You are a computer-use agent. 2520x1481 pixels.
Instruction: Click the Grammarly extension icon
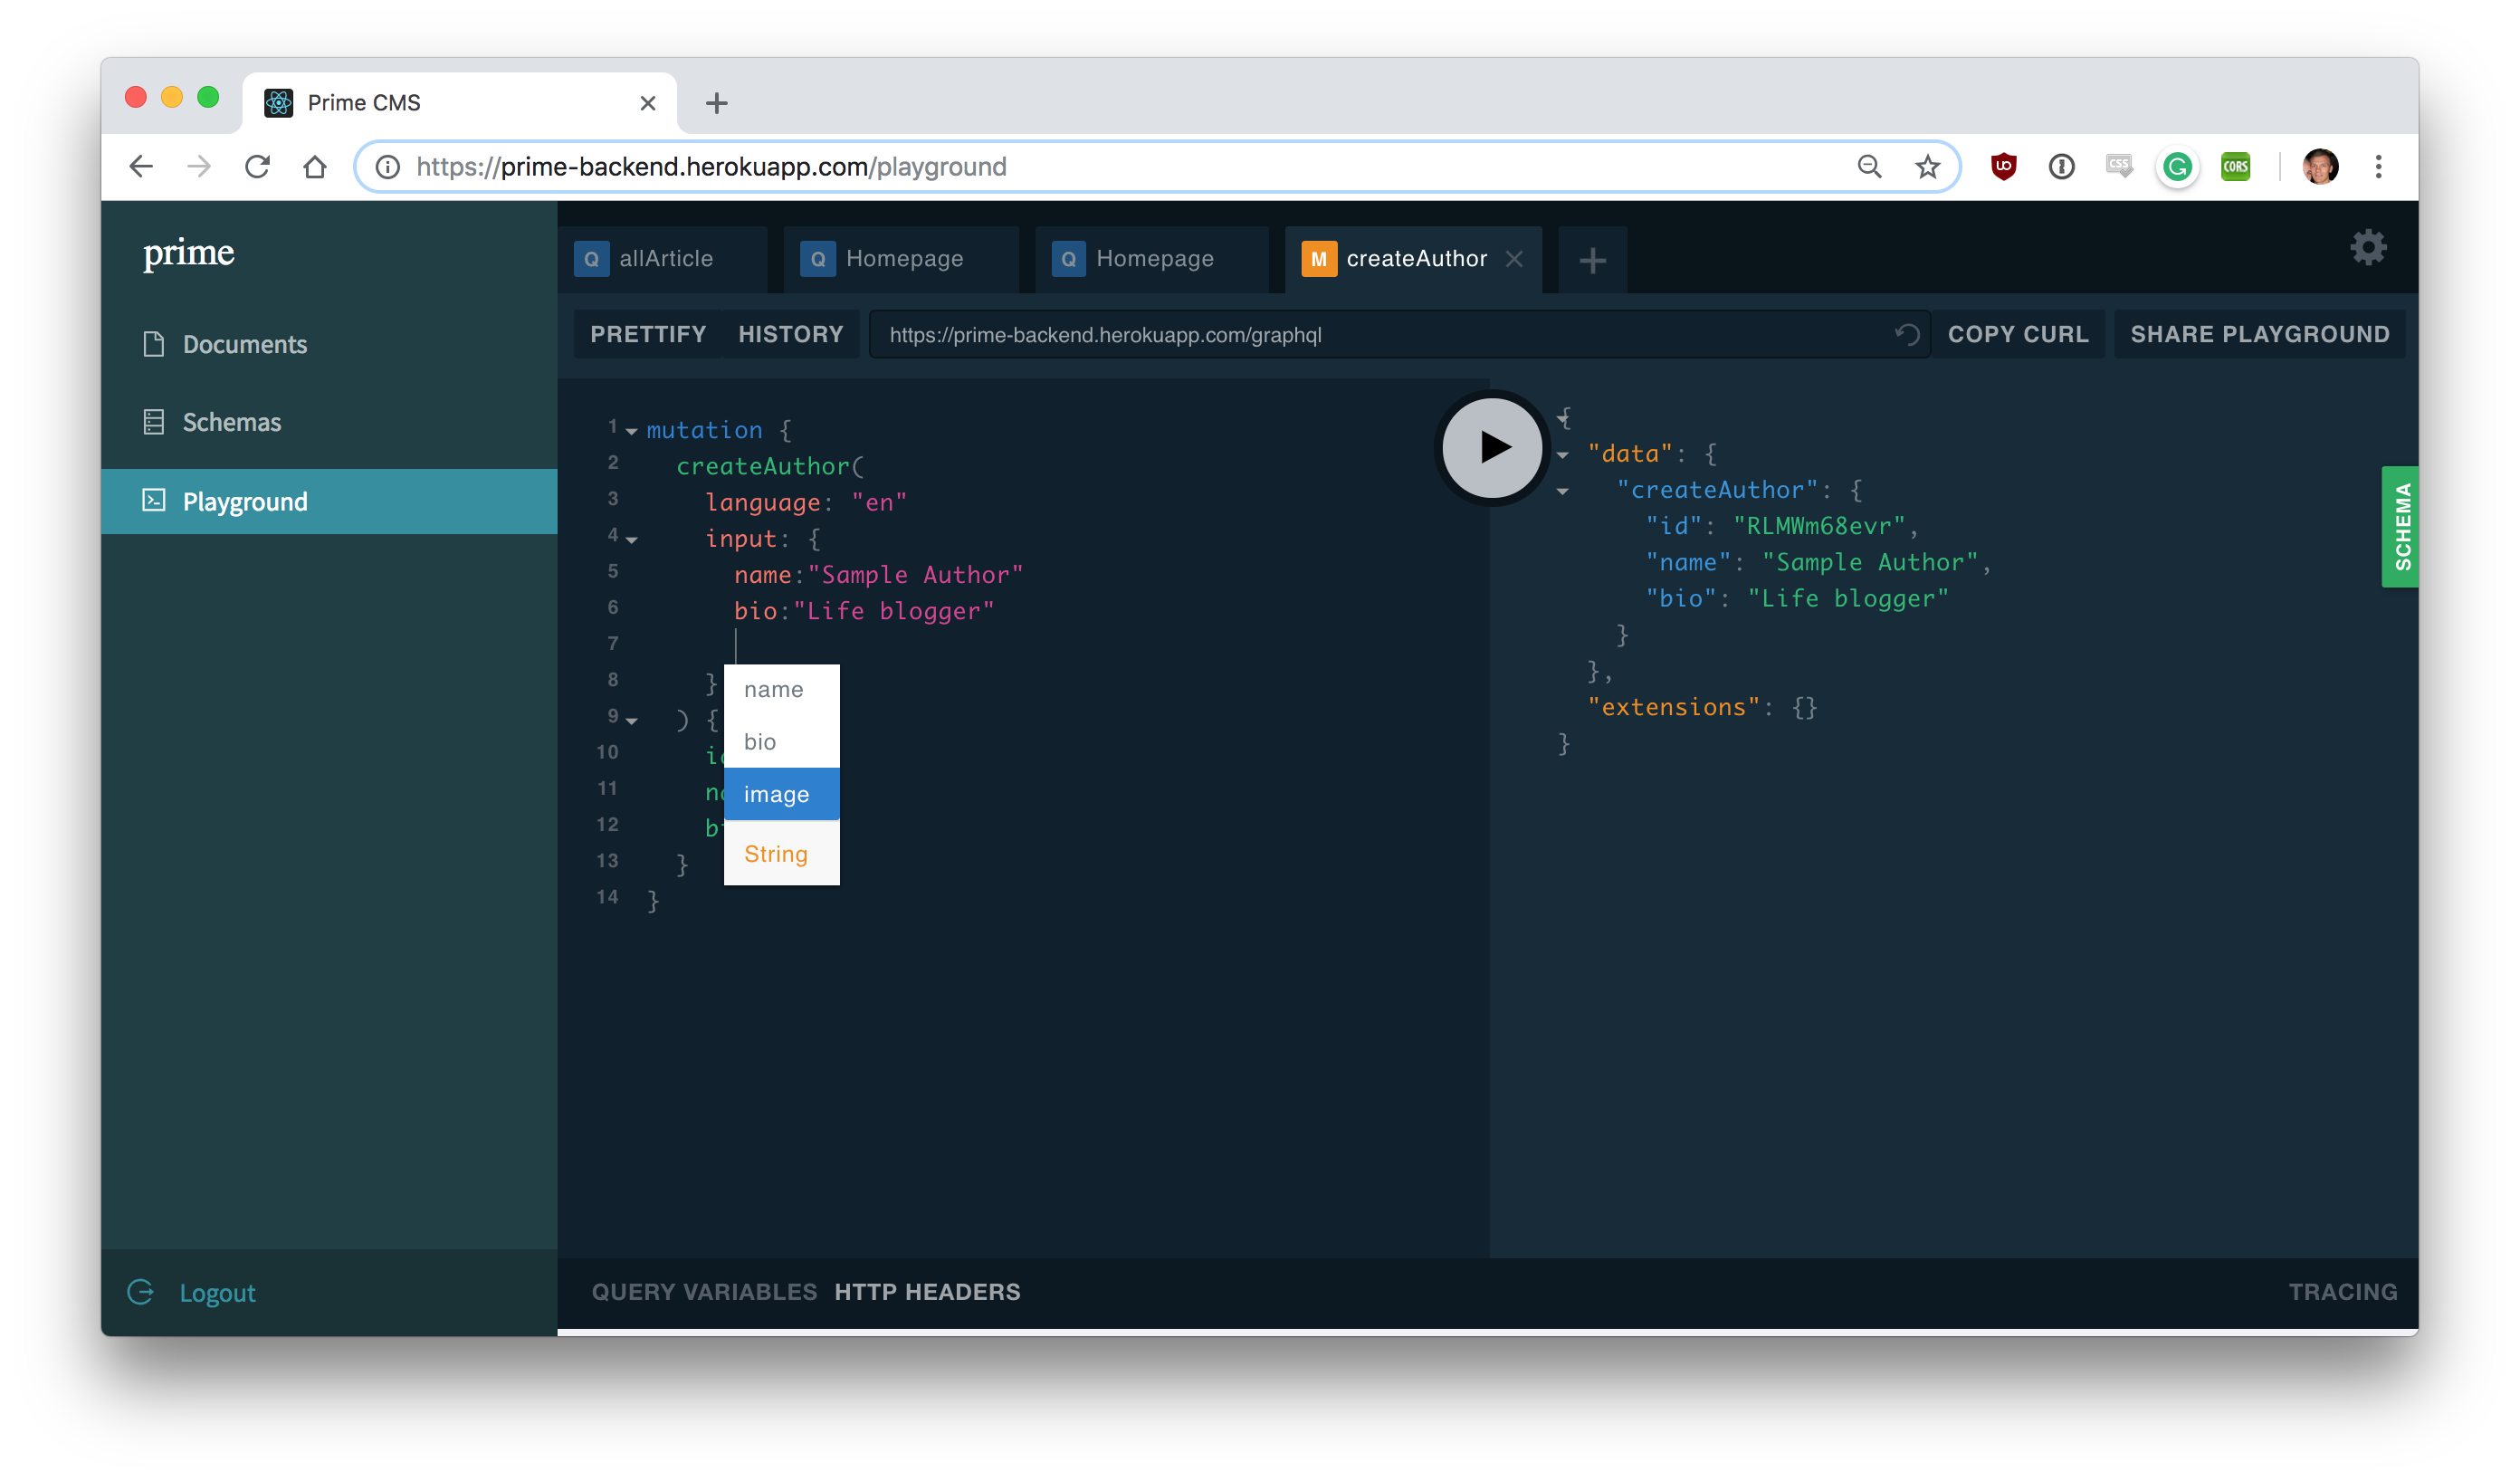click(x=2177, y=166)
